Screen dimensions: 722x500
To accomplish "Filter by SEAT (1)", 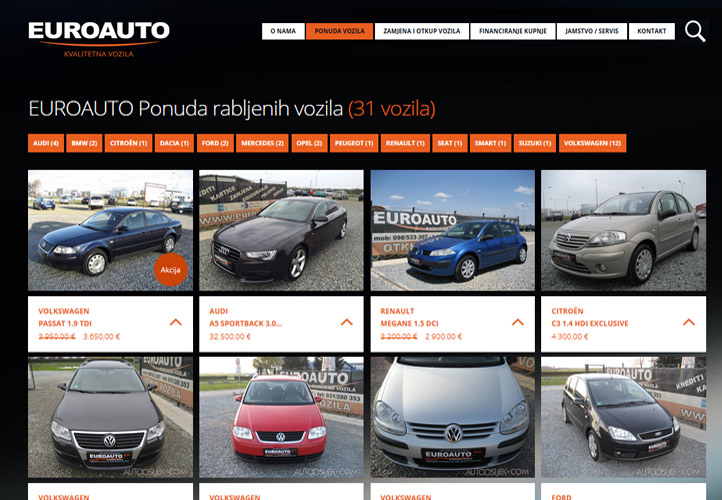I will click(x=450, y=143).
